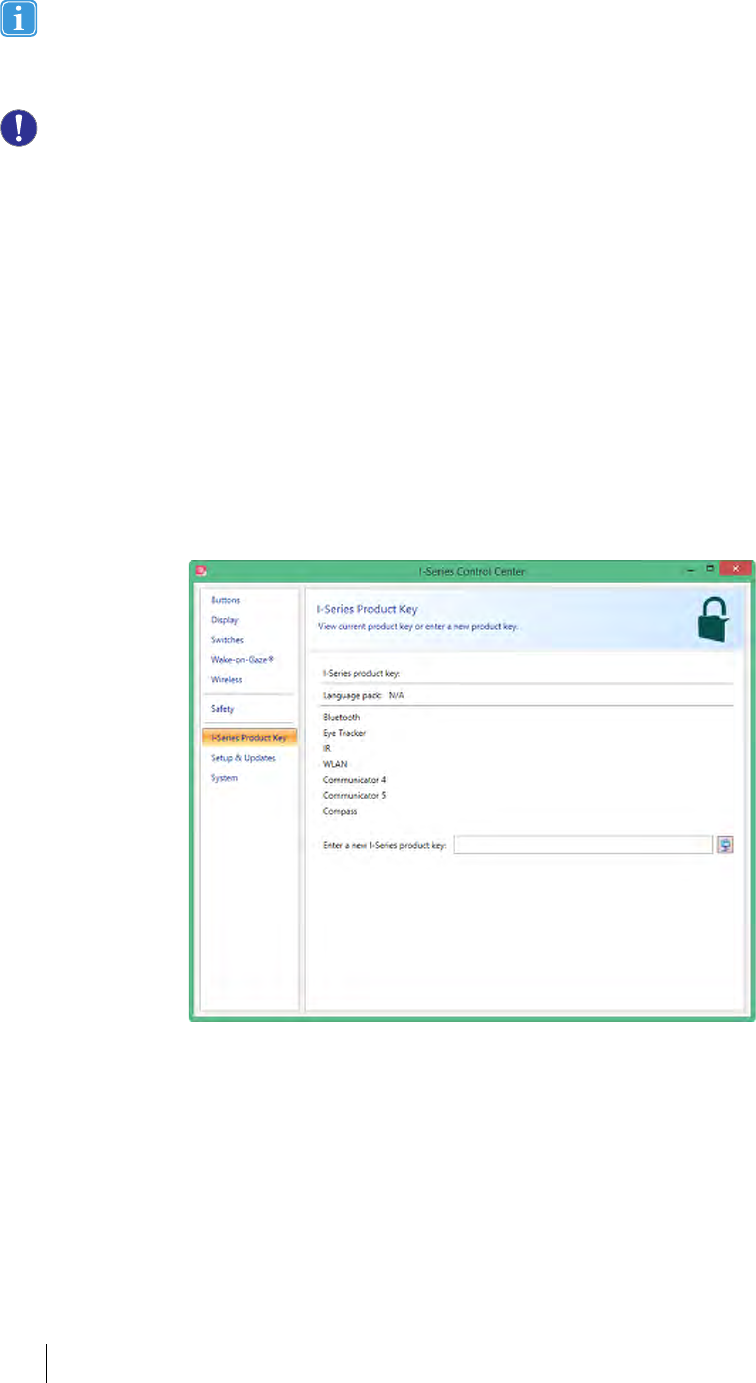This screenshot has height=1383, width=756.
Task: Click the Bluetooth feature entry
Action: [x=341, y=717]
